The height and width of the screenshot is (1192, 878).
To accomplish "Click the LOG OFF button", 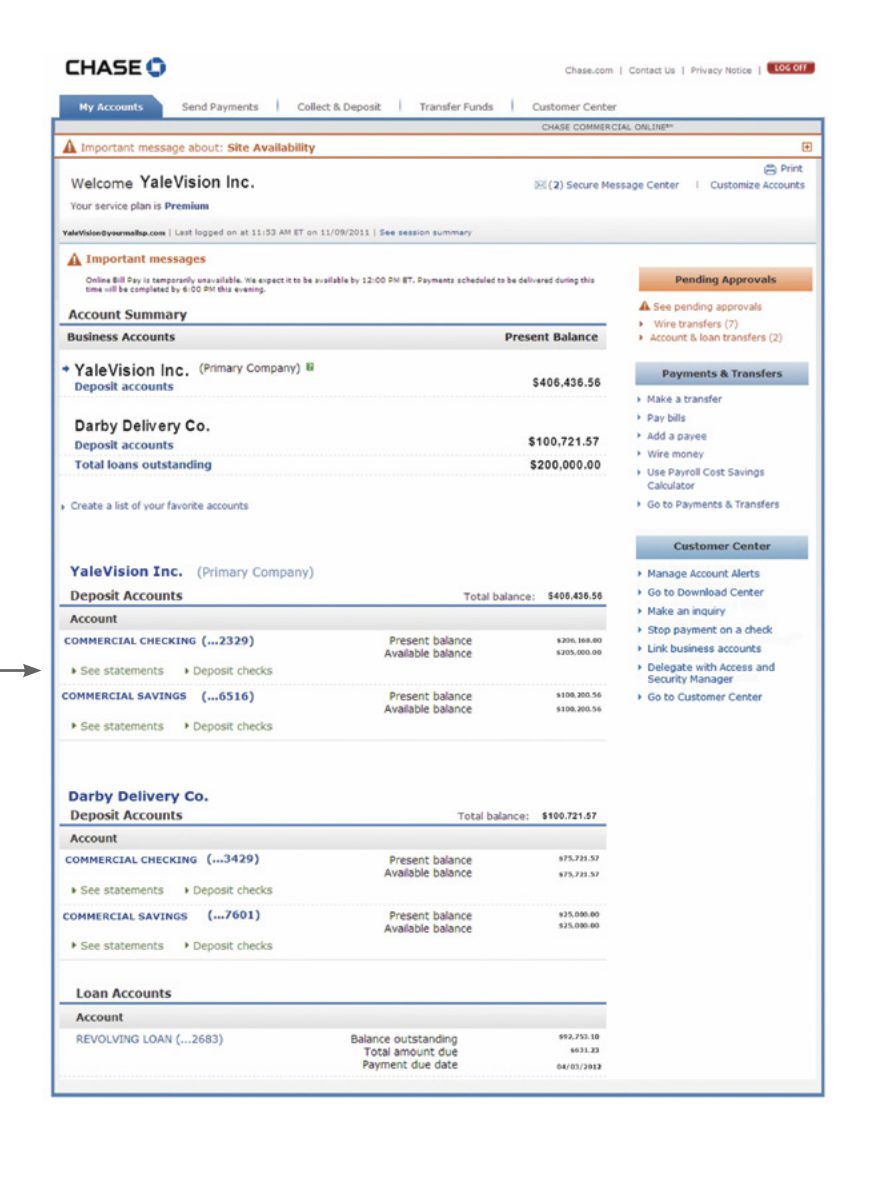I will click(793, 67).
